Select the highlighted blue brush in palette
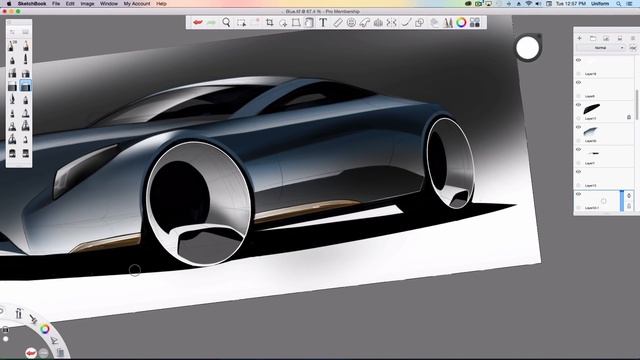The width and height of the screenshot is (640, 360). click(x=25, y=86)
